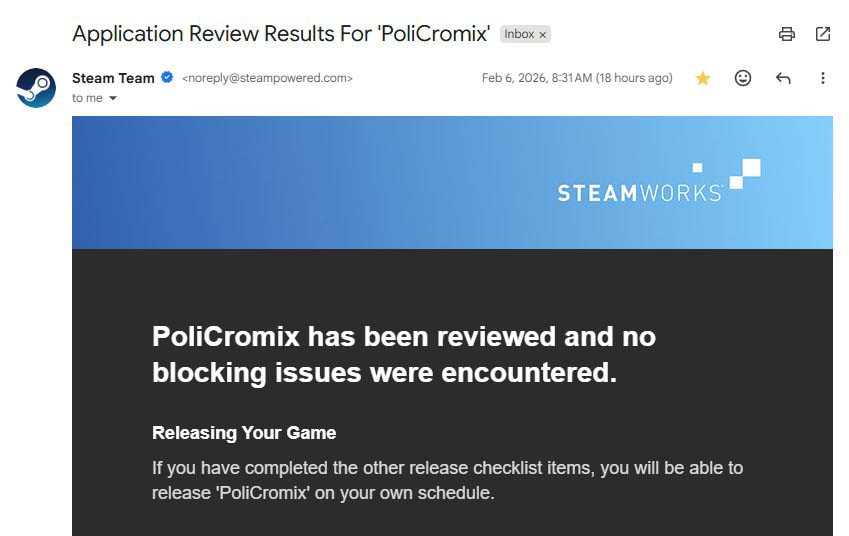Click the blue gradient banner area
Screen dimensions: 849x536
(x=300, y=182)
